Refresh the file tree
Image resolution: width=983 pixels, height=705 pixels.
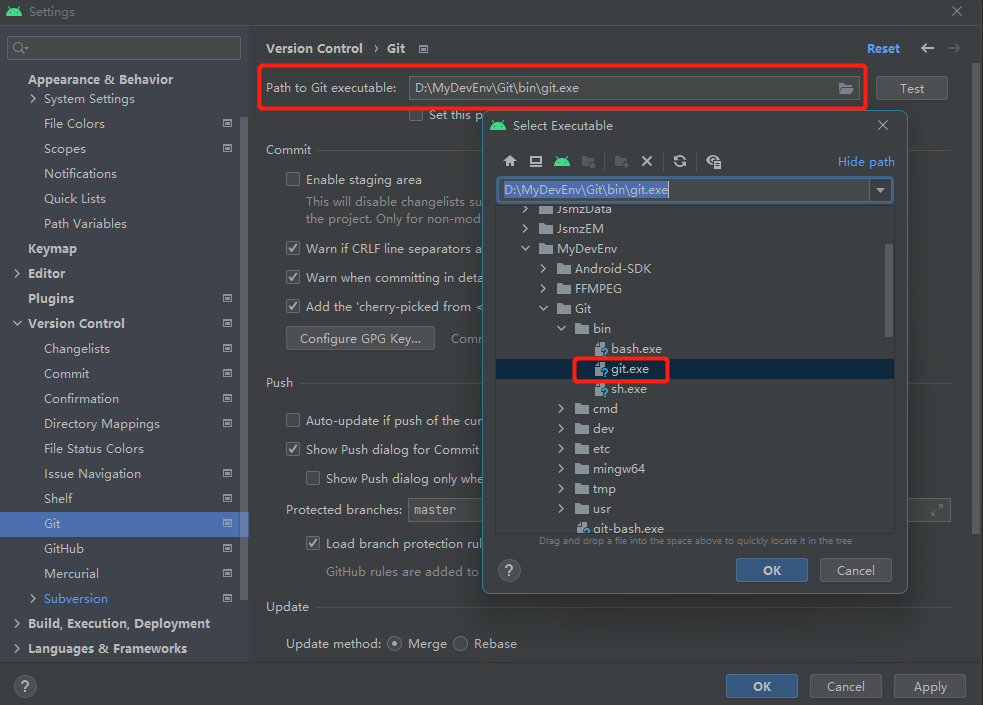[680, 161]
